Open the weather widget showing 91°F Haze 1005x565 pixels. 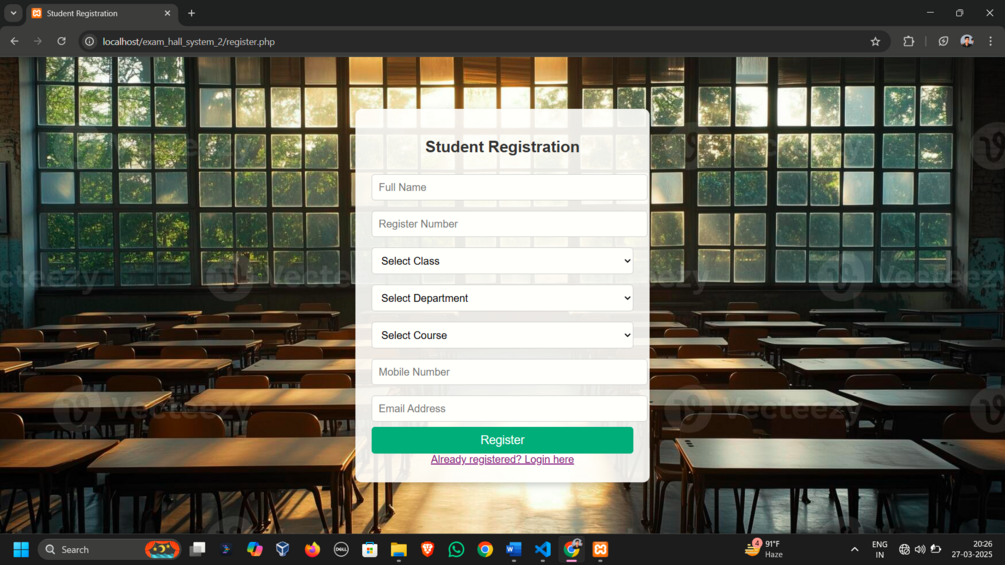[764, 549]
